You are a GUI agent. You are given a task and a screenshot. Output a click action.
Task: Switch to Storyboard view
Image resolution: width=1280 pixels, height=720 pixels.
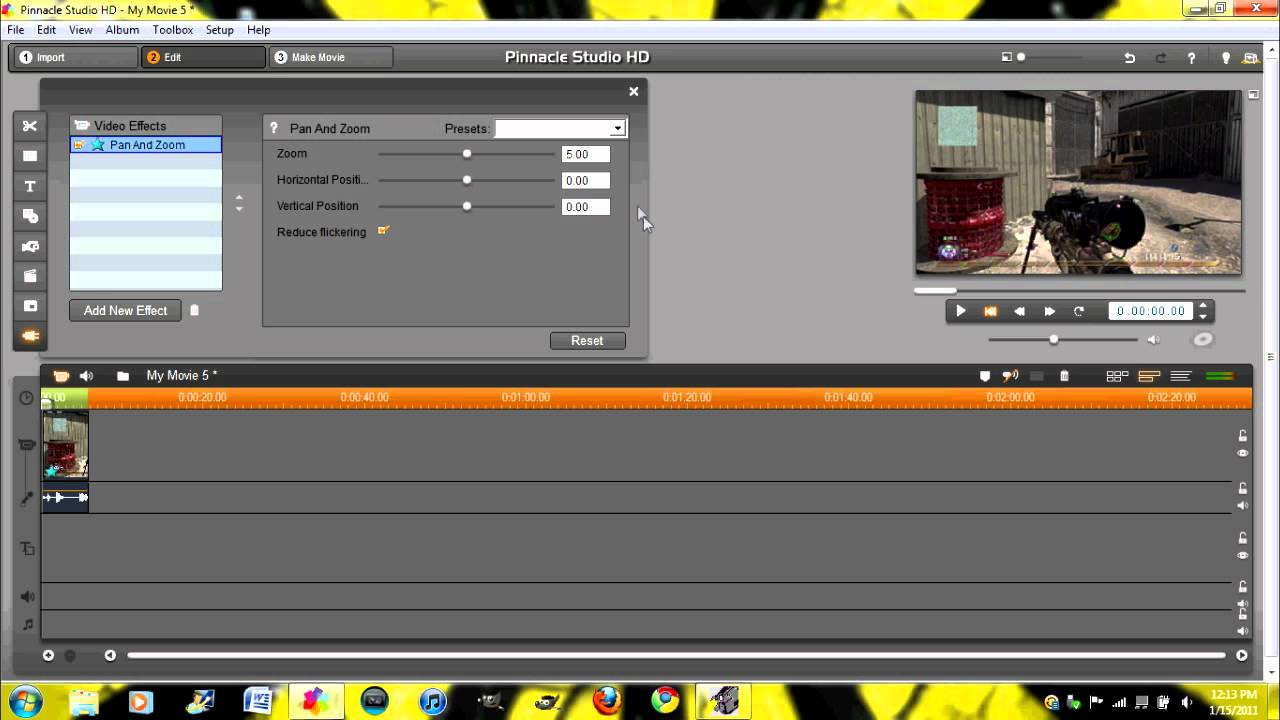[1117, 376]
